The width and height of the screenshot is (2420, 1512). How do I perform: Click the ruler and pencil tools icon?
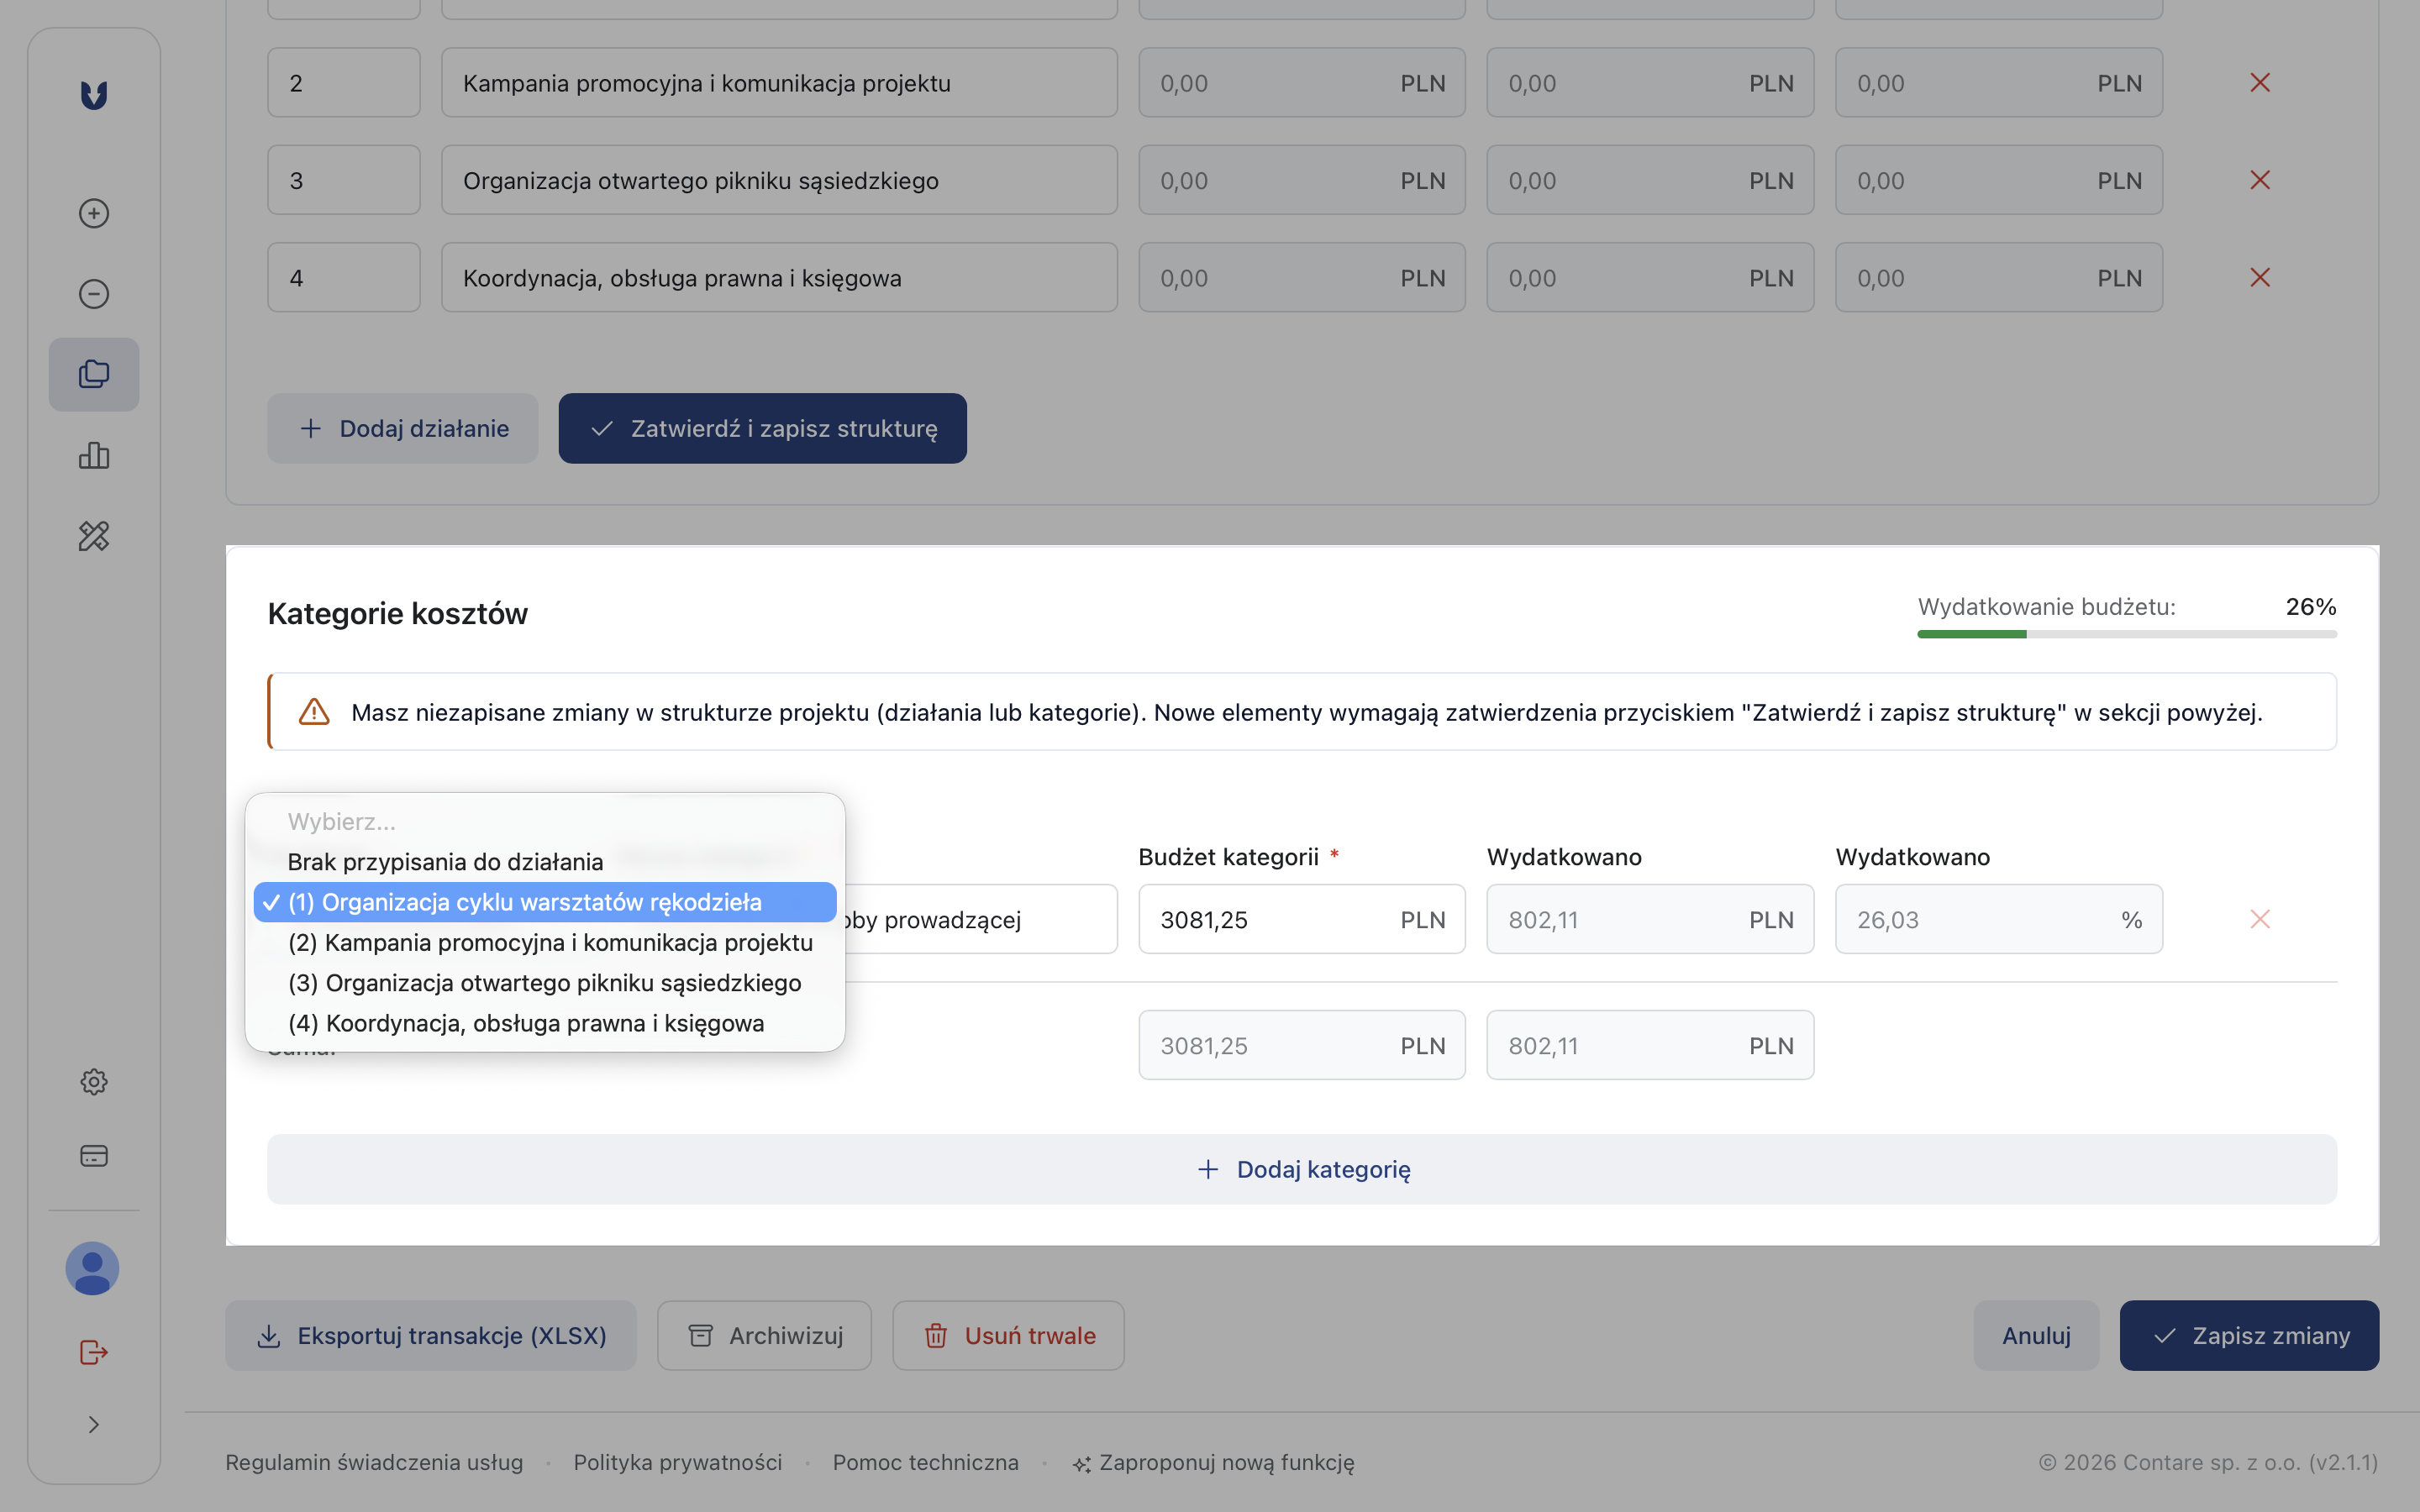(94, 536)
